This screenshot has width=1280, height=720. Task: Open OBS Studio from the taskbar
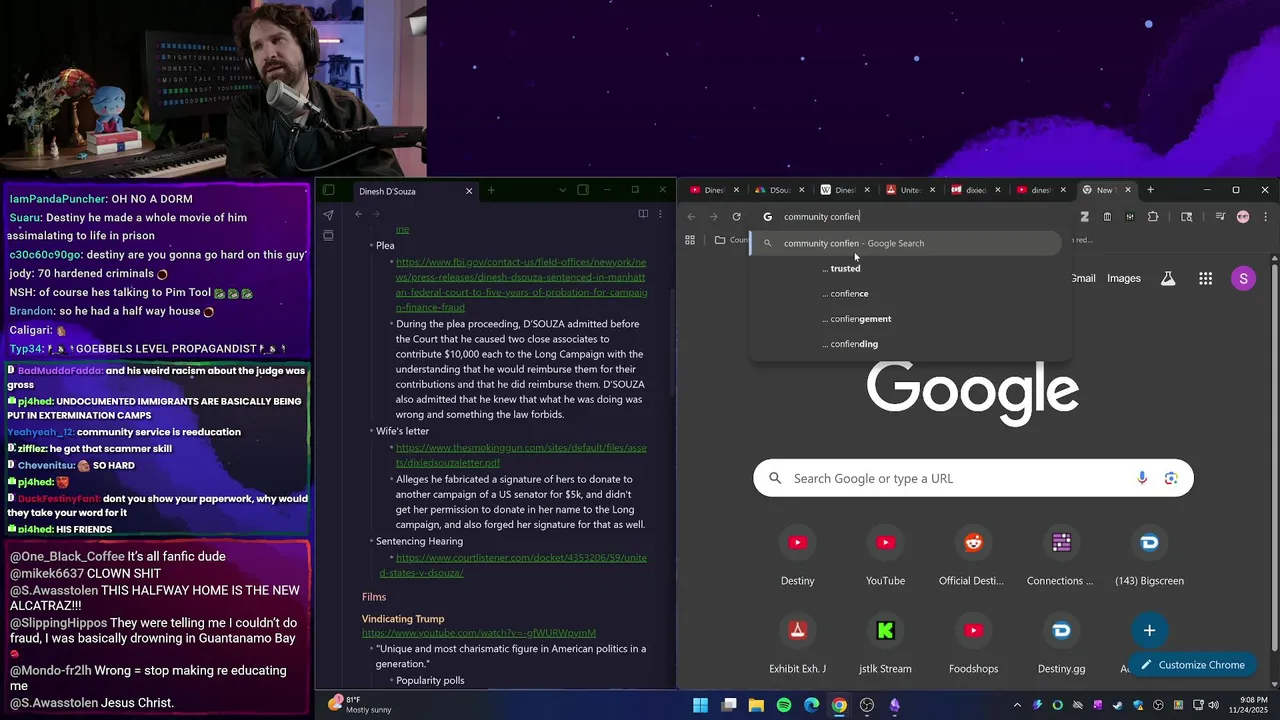867,705
